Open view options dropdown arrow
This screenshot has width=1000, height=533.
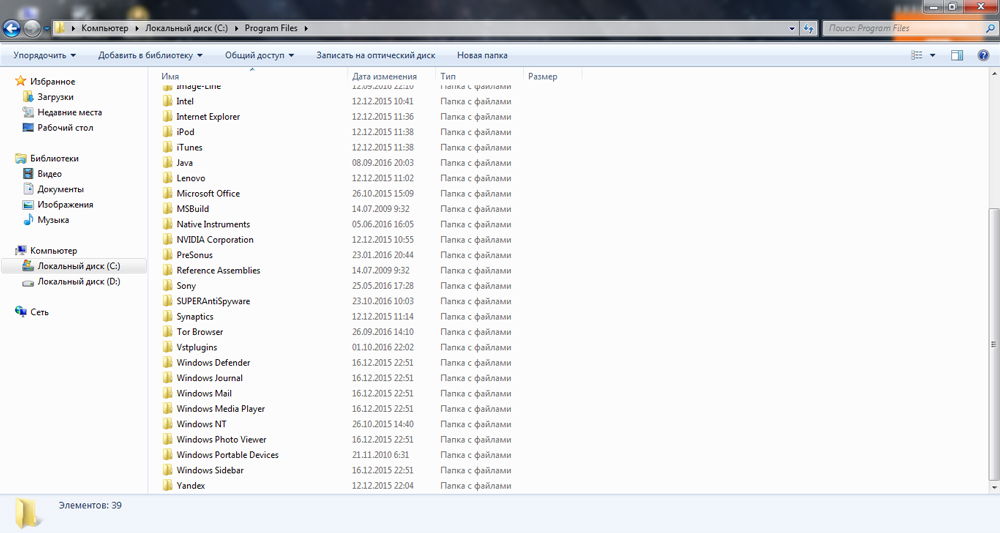point(933,55)
